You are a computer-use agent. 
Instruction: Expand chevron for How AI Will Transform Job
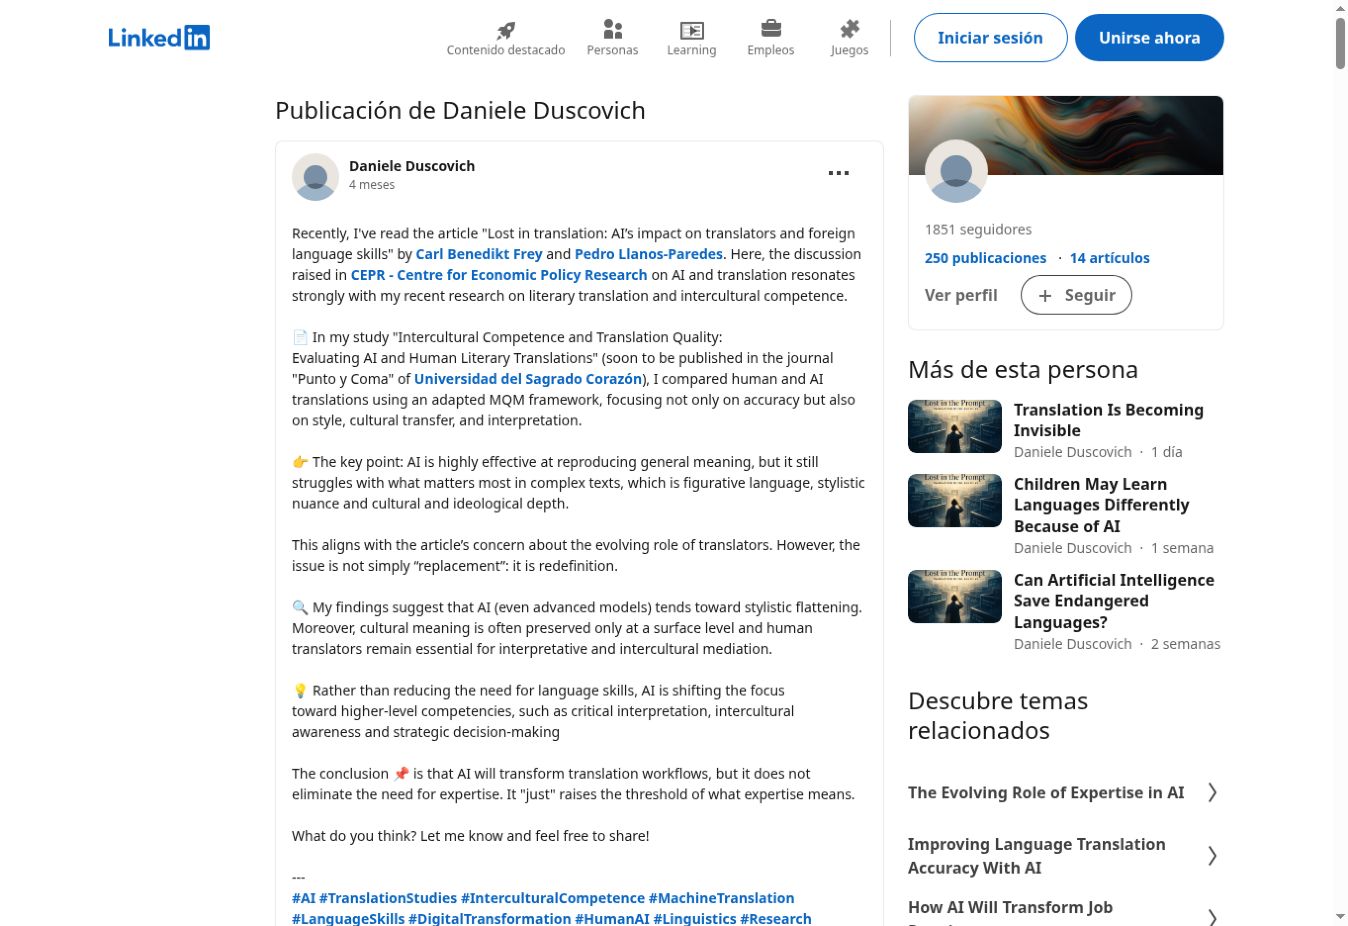coord(1212,918)
